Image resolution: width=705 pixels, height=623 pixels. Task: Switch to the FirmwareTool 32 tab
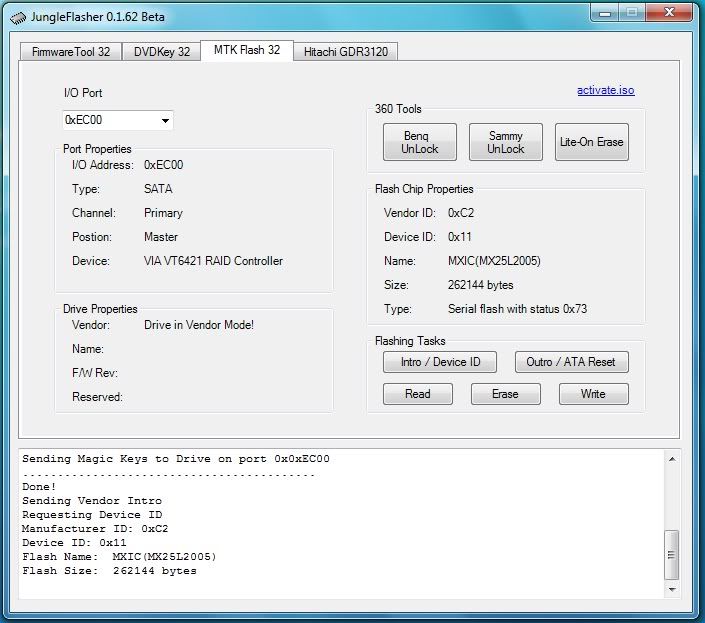click(71, 52)
